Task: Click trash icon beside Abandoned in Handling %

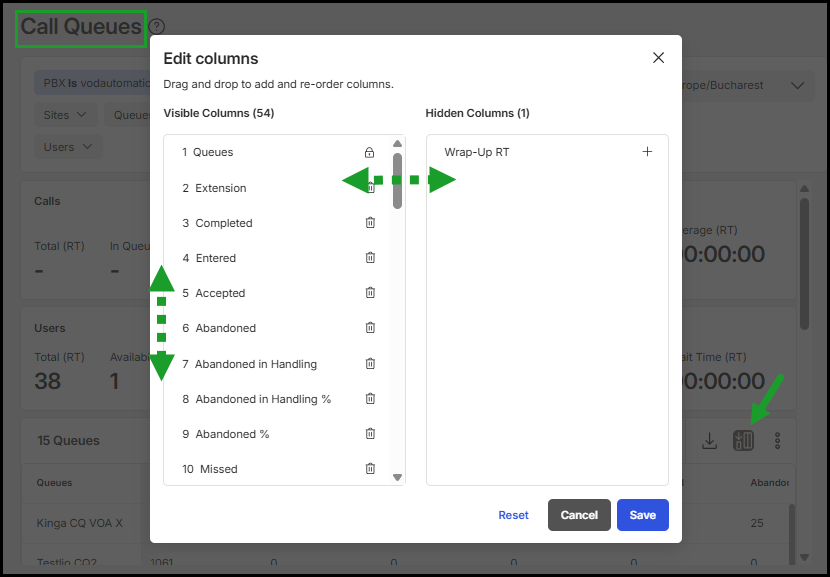Action: tap(370, 399)
